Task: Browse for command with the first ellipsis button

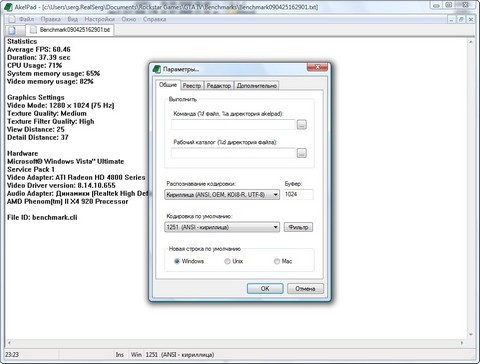Action: (302, 125)
